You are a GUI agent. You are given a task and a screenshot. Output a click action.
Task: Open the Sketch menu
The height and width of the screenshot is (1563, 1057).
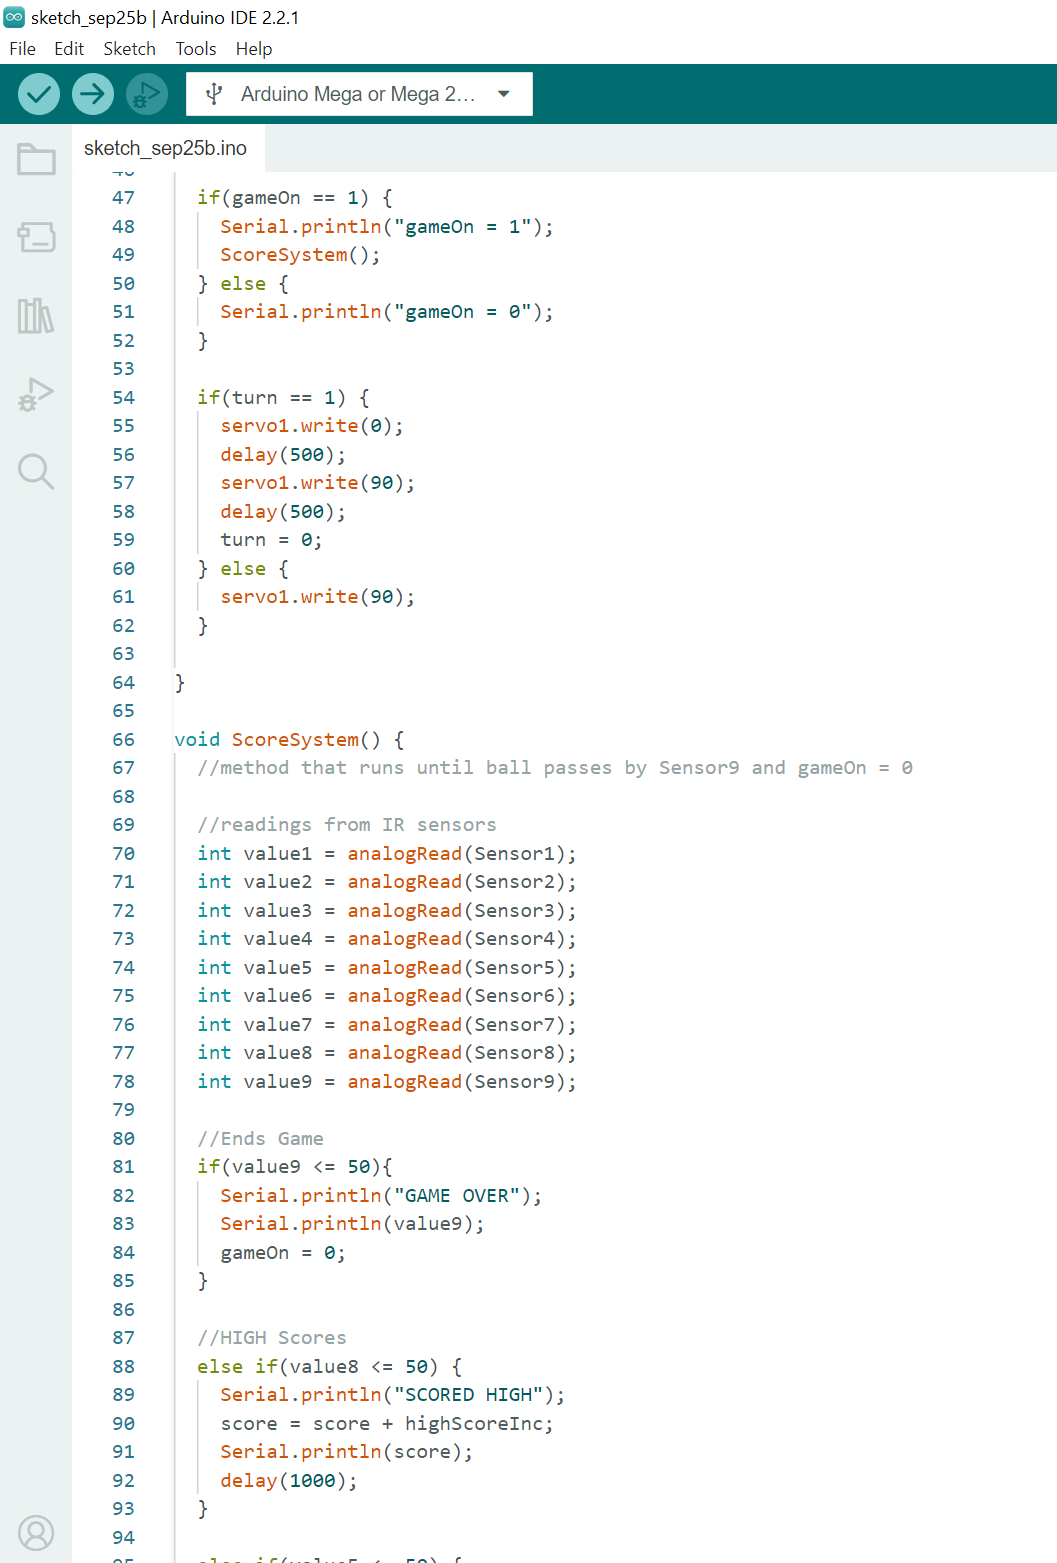pyautogui.click(x=129, y=48)
